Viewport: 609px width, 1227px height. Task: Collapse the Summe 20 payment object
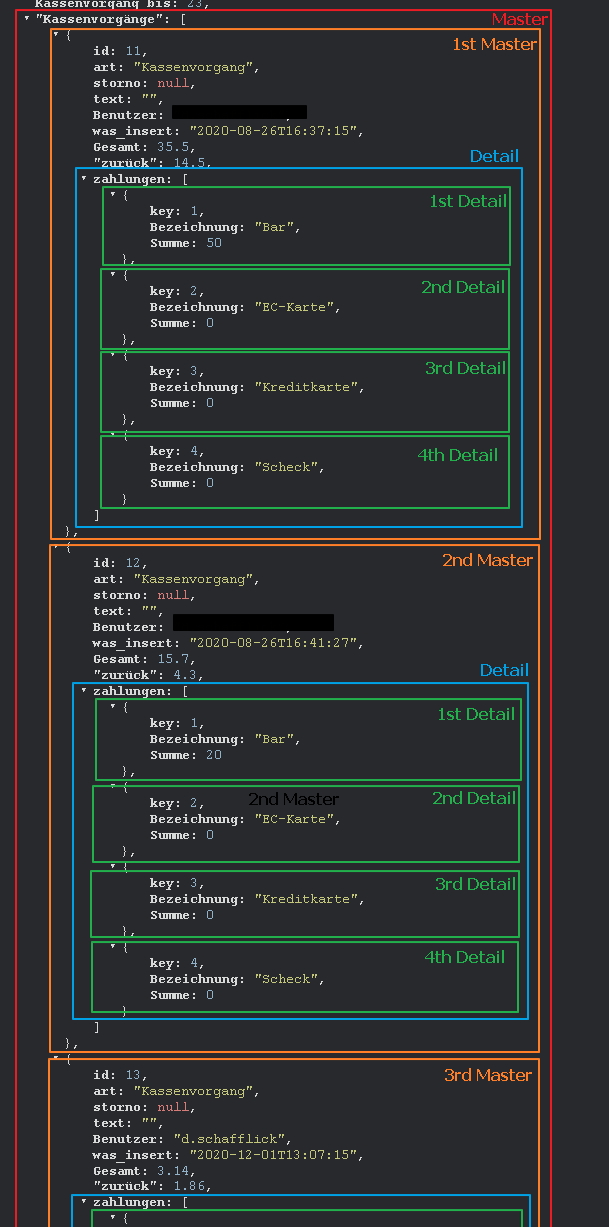click(113, 707)
